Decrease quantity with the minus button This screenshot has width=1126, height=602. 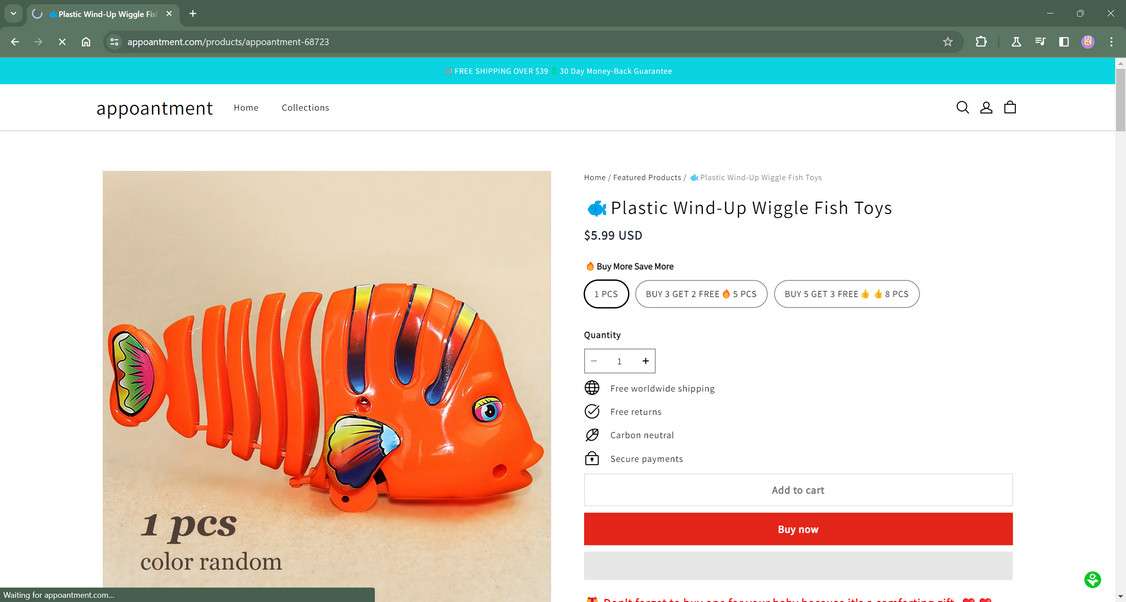pyautogui.click(x=594, y=361)
